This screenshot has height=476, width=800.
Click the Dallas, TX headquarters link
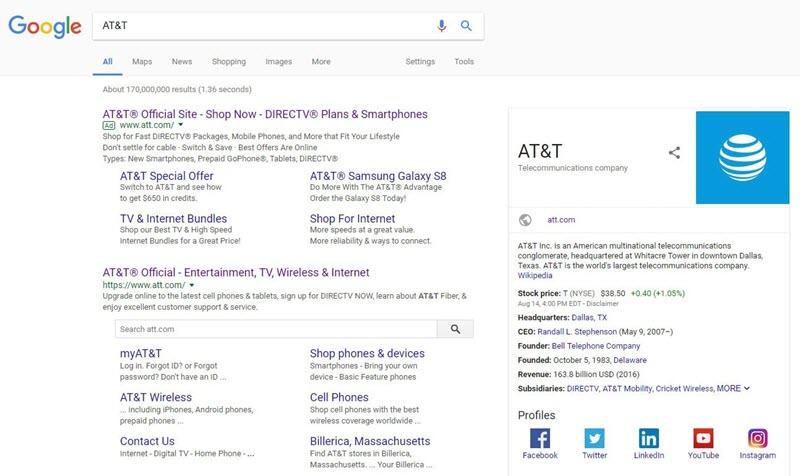coord(589,317)
